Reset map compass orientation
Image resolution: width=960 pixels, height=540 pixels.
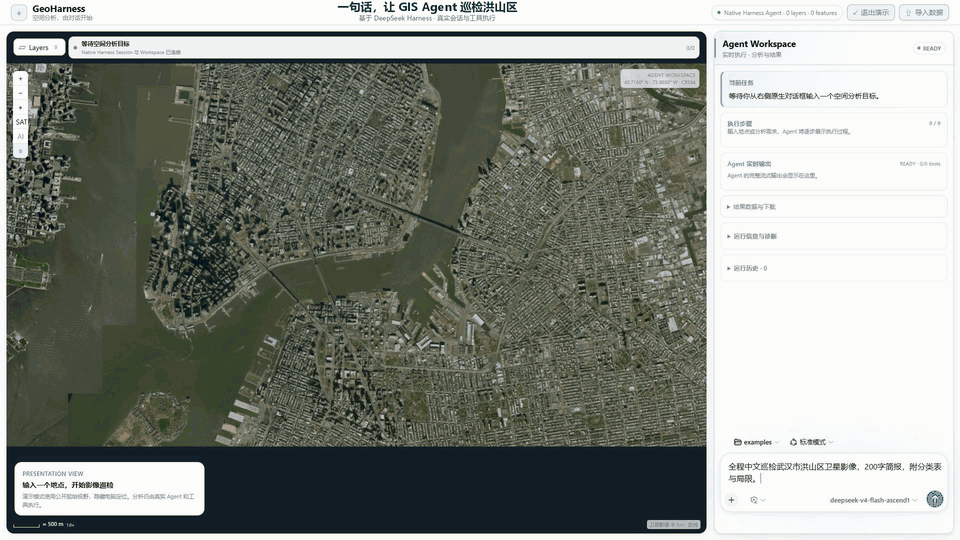[20, 108]
